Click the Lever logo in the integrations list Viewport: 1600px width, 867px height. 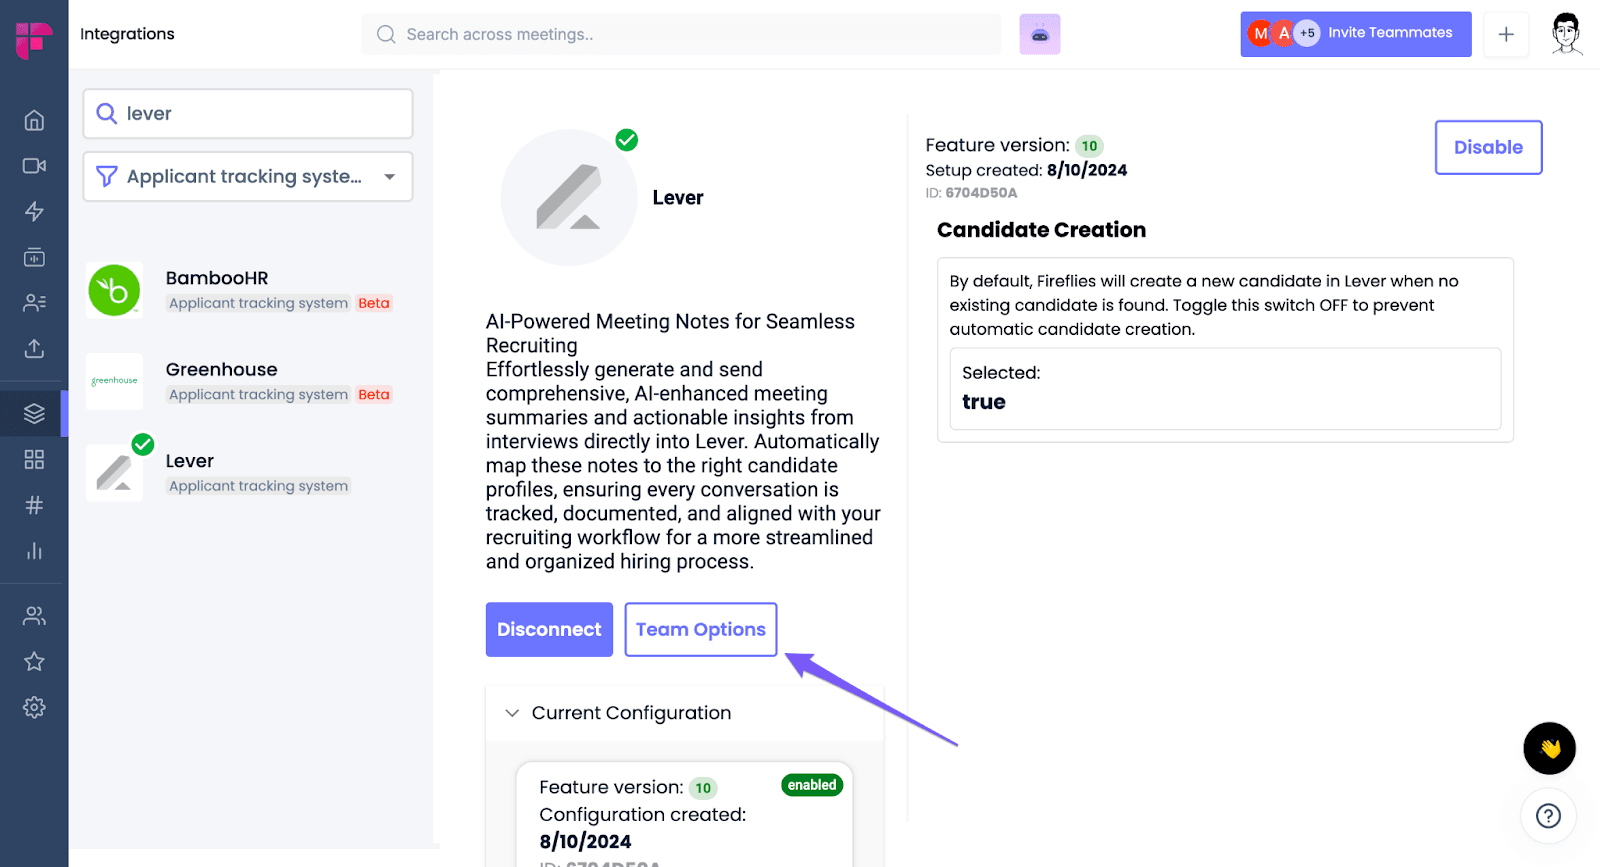point(114,473)
